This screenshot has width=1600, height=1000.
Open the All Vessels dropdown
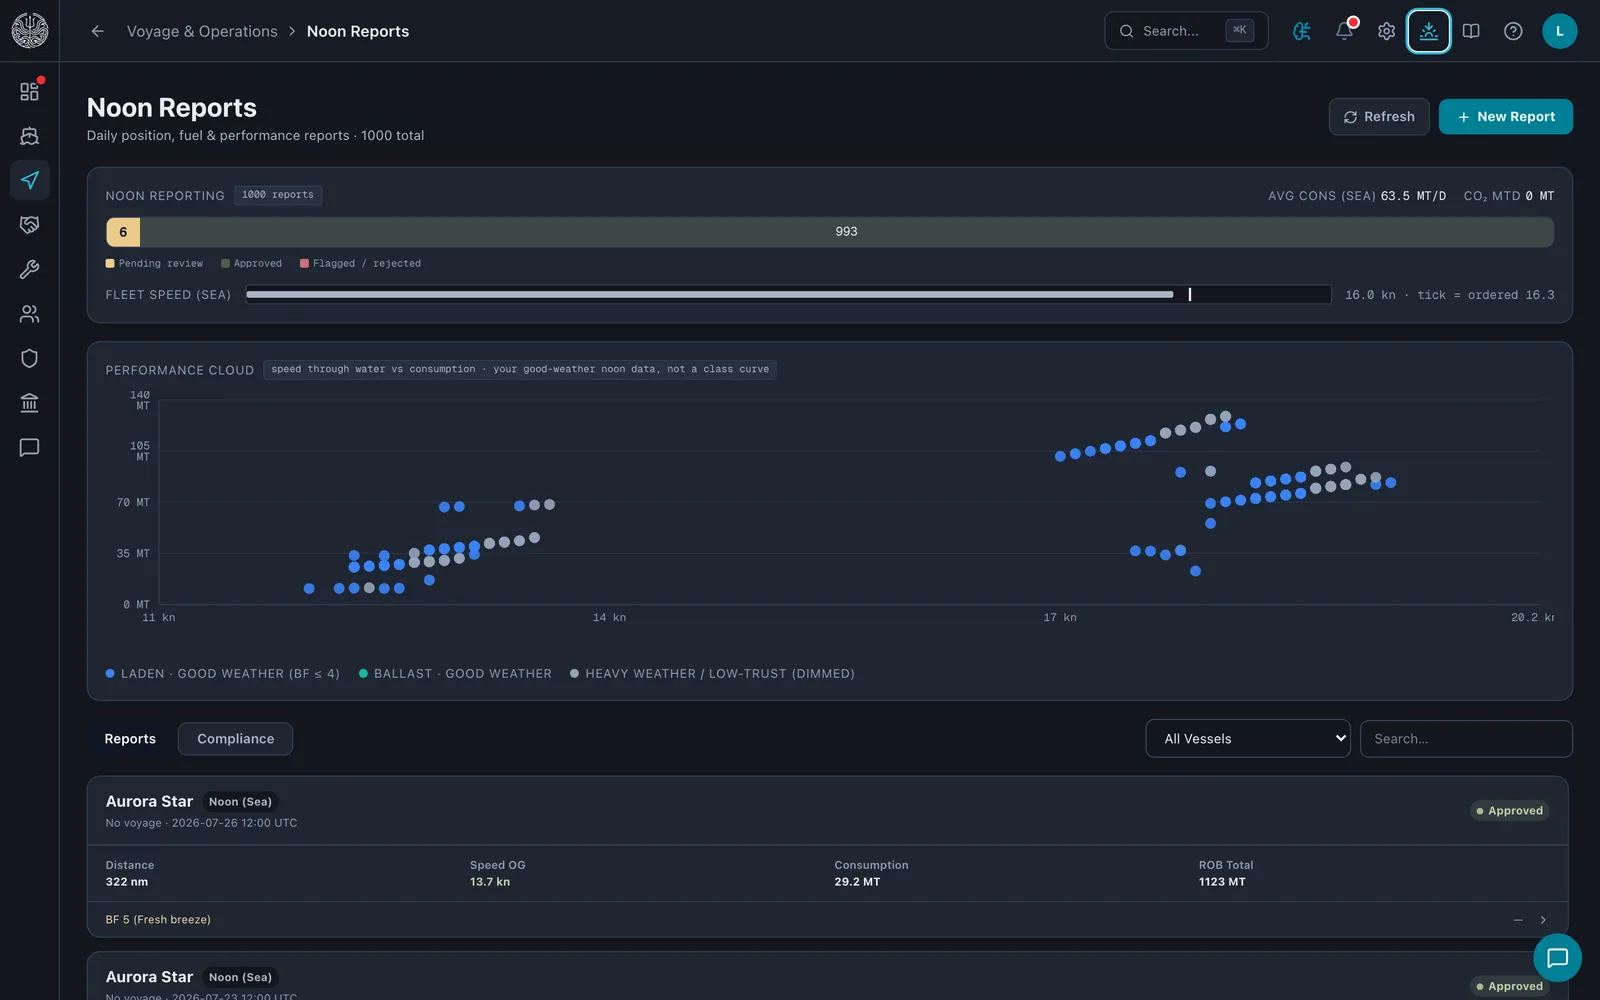(x=1247, y=739)
